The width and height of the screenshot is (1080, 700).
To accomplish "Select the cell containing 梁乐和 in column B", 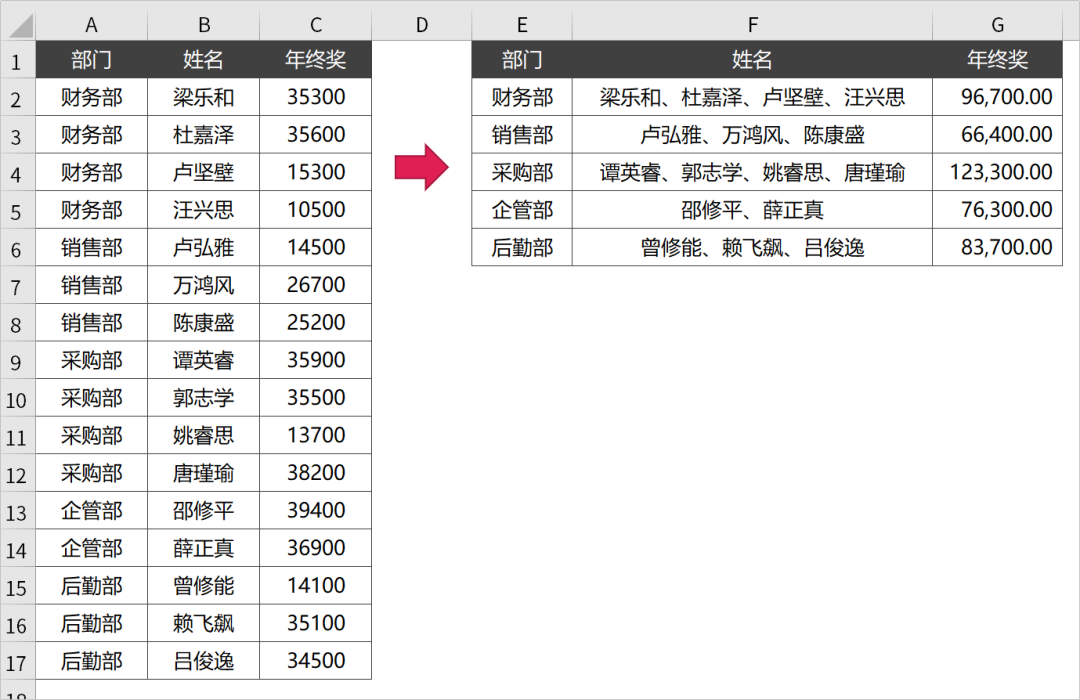I will coord(203,97).
